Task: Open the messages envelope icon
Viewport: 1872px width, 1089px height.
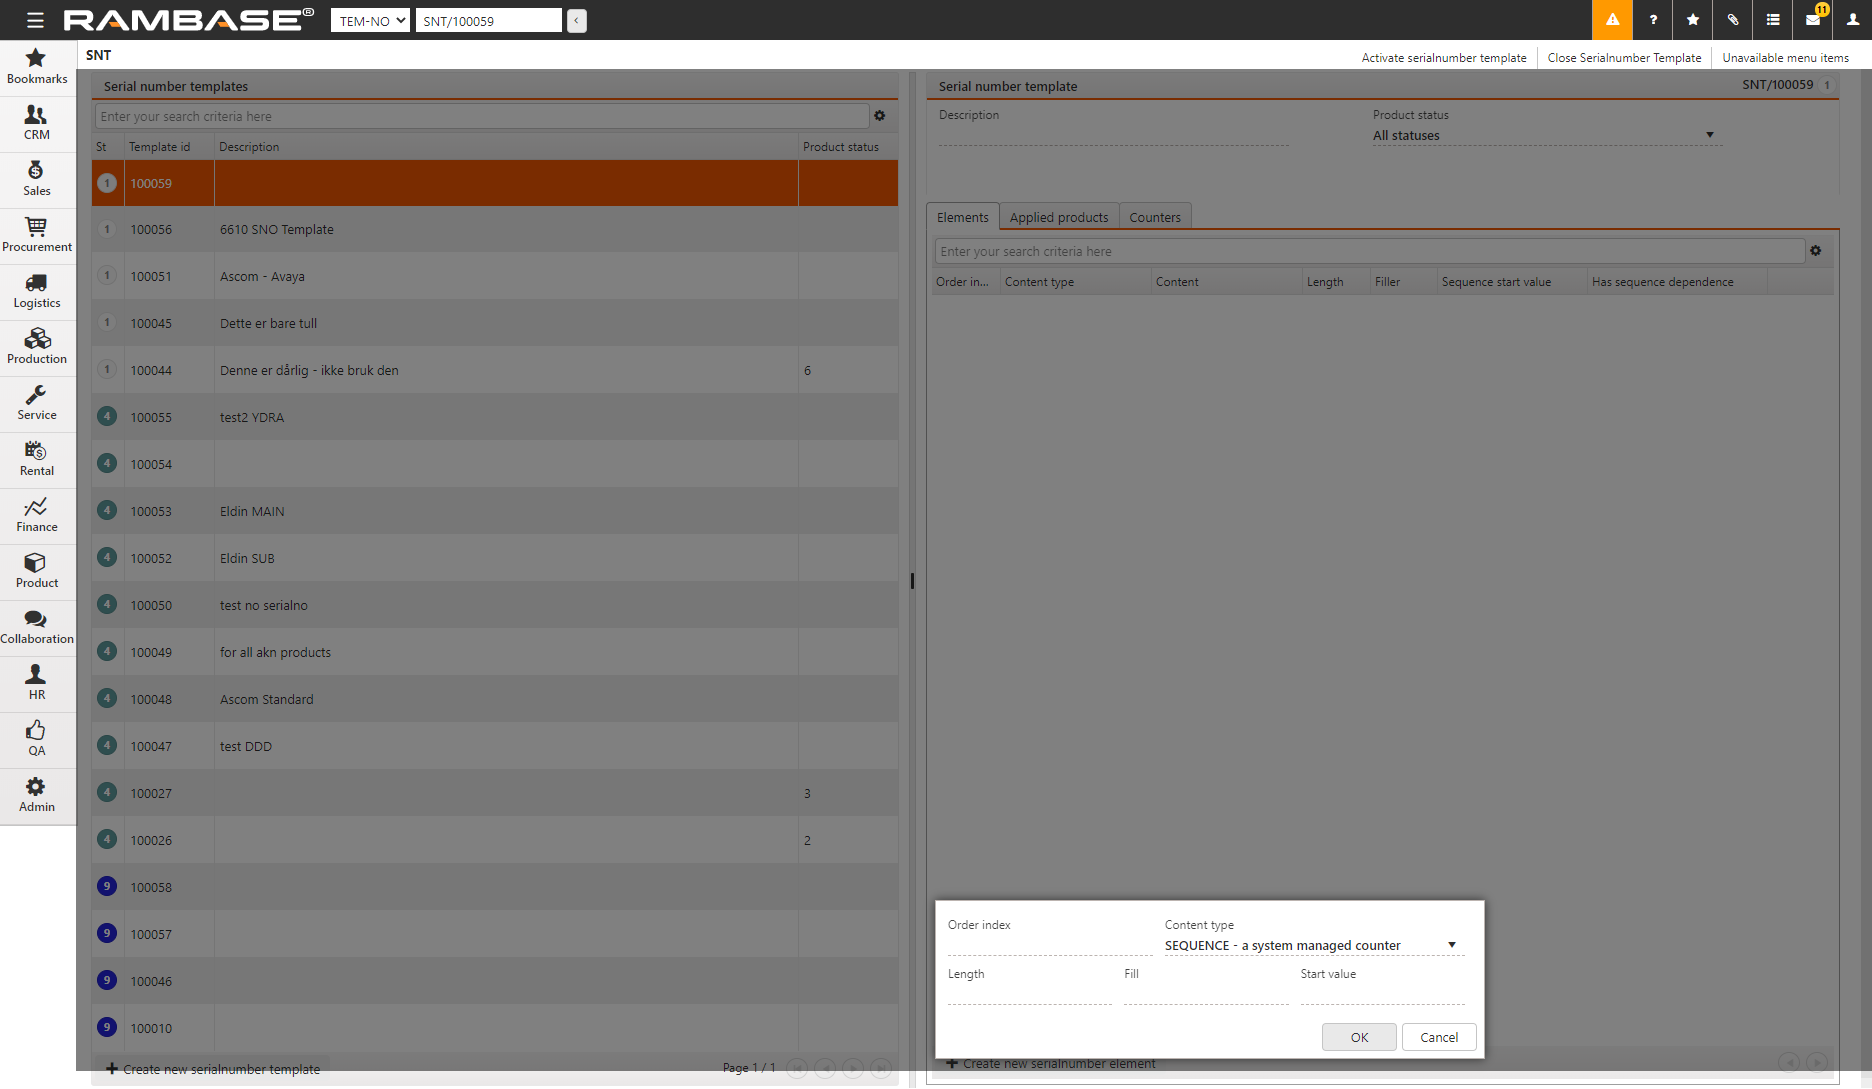Action: click(1813, 20)
